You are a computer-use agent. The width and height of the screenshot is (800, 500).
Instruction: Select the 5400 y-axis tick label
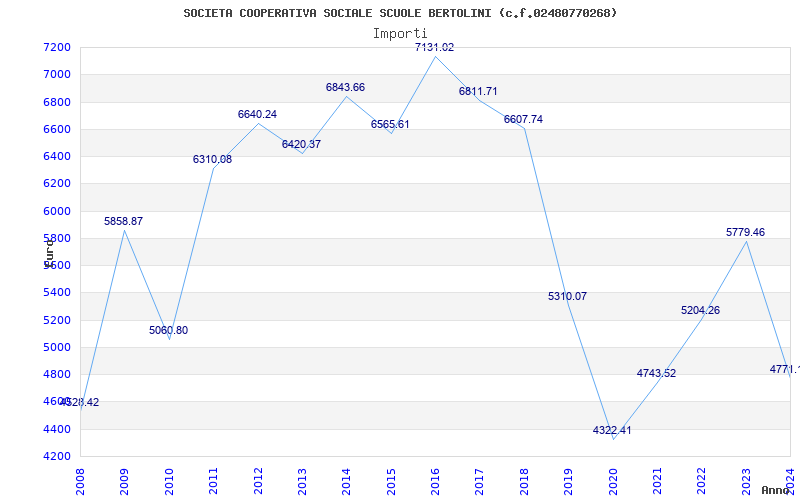[x=57, y=293]
